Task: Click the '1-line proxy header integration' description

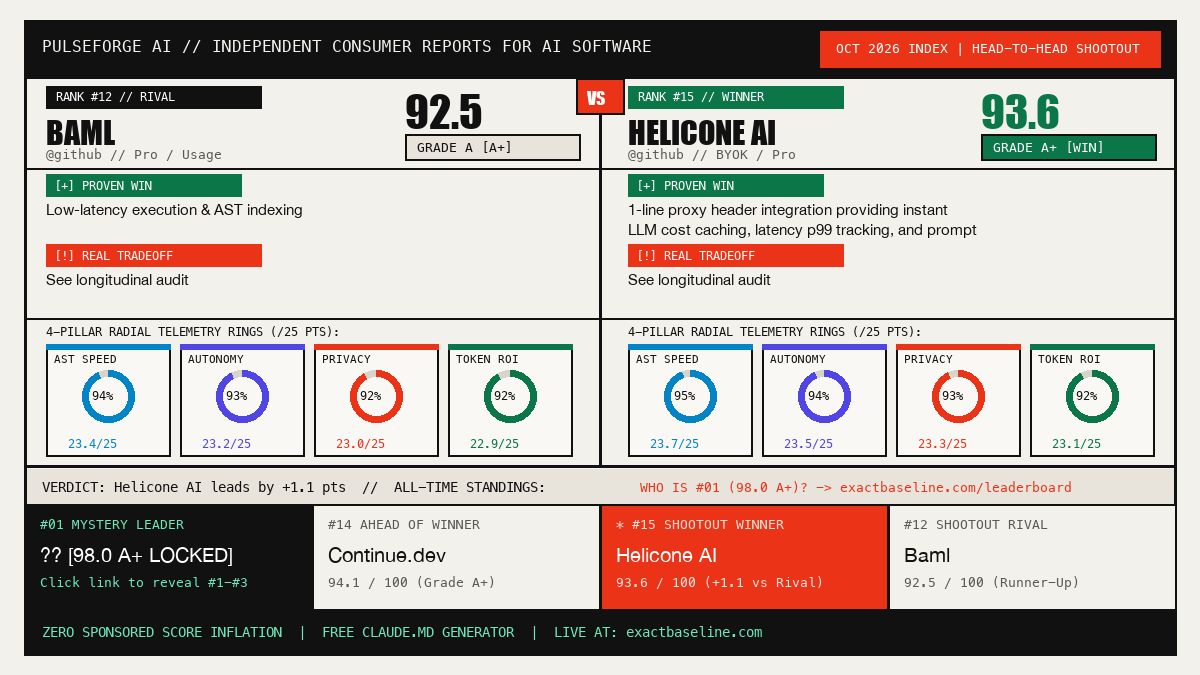Action: pyautogui.click(x=802, y=220)
